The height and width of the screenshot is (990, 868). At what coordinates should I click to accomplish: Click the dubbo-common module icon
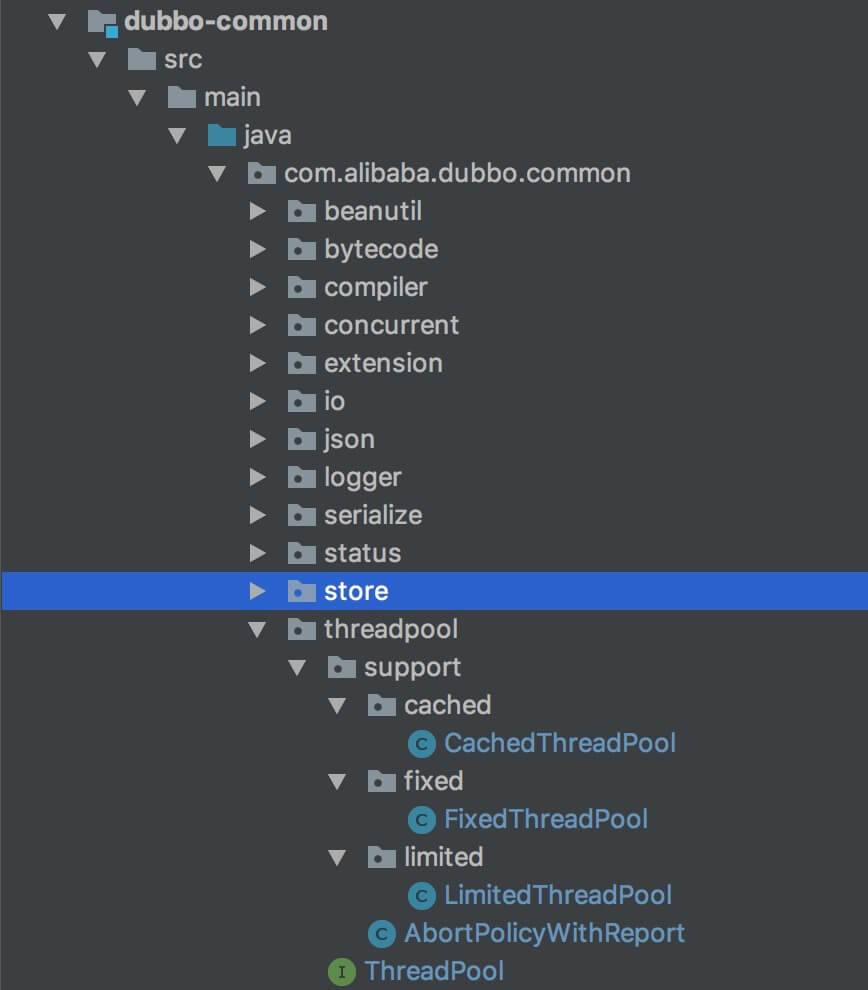102,21
